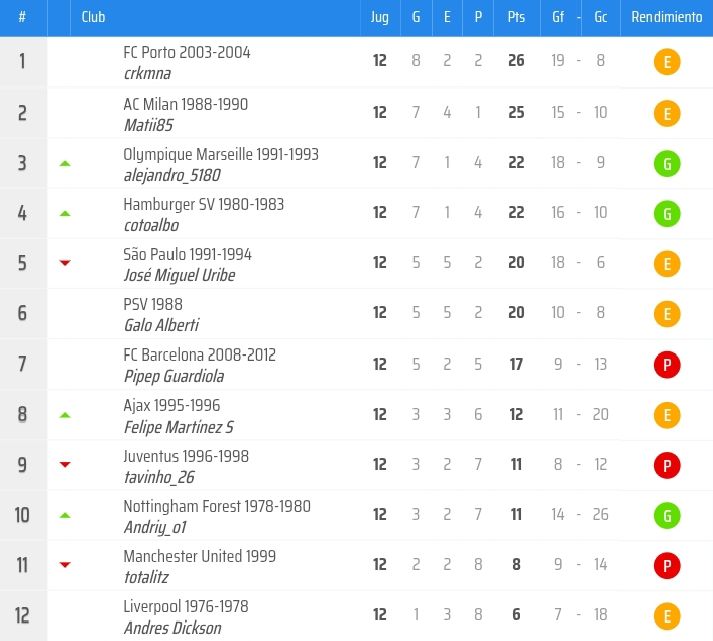Click the red down arrow beside Manchester United

pos(65,565)
